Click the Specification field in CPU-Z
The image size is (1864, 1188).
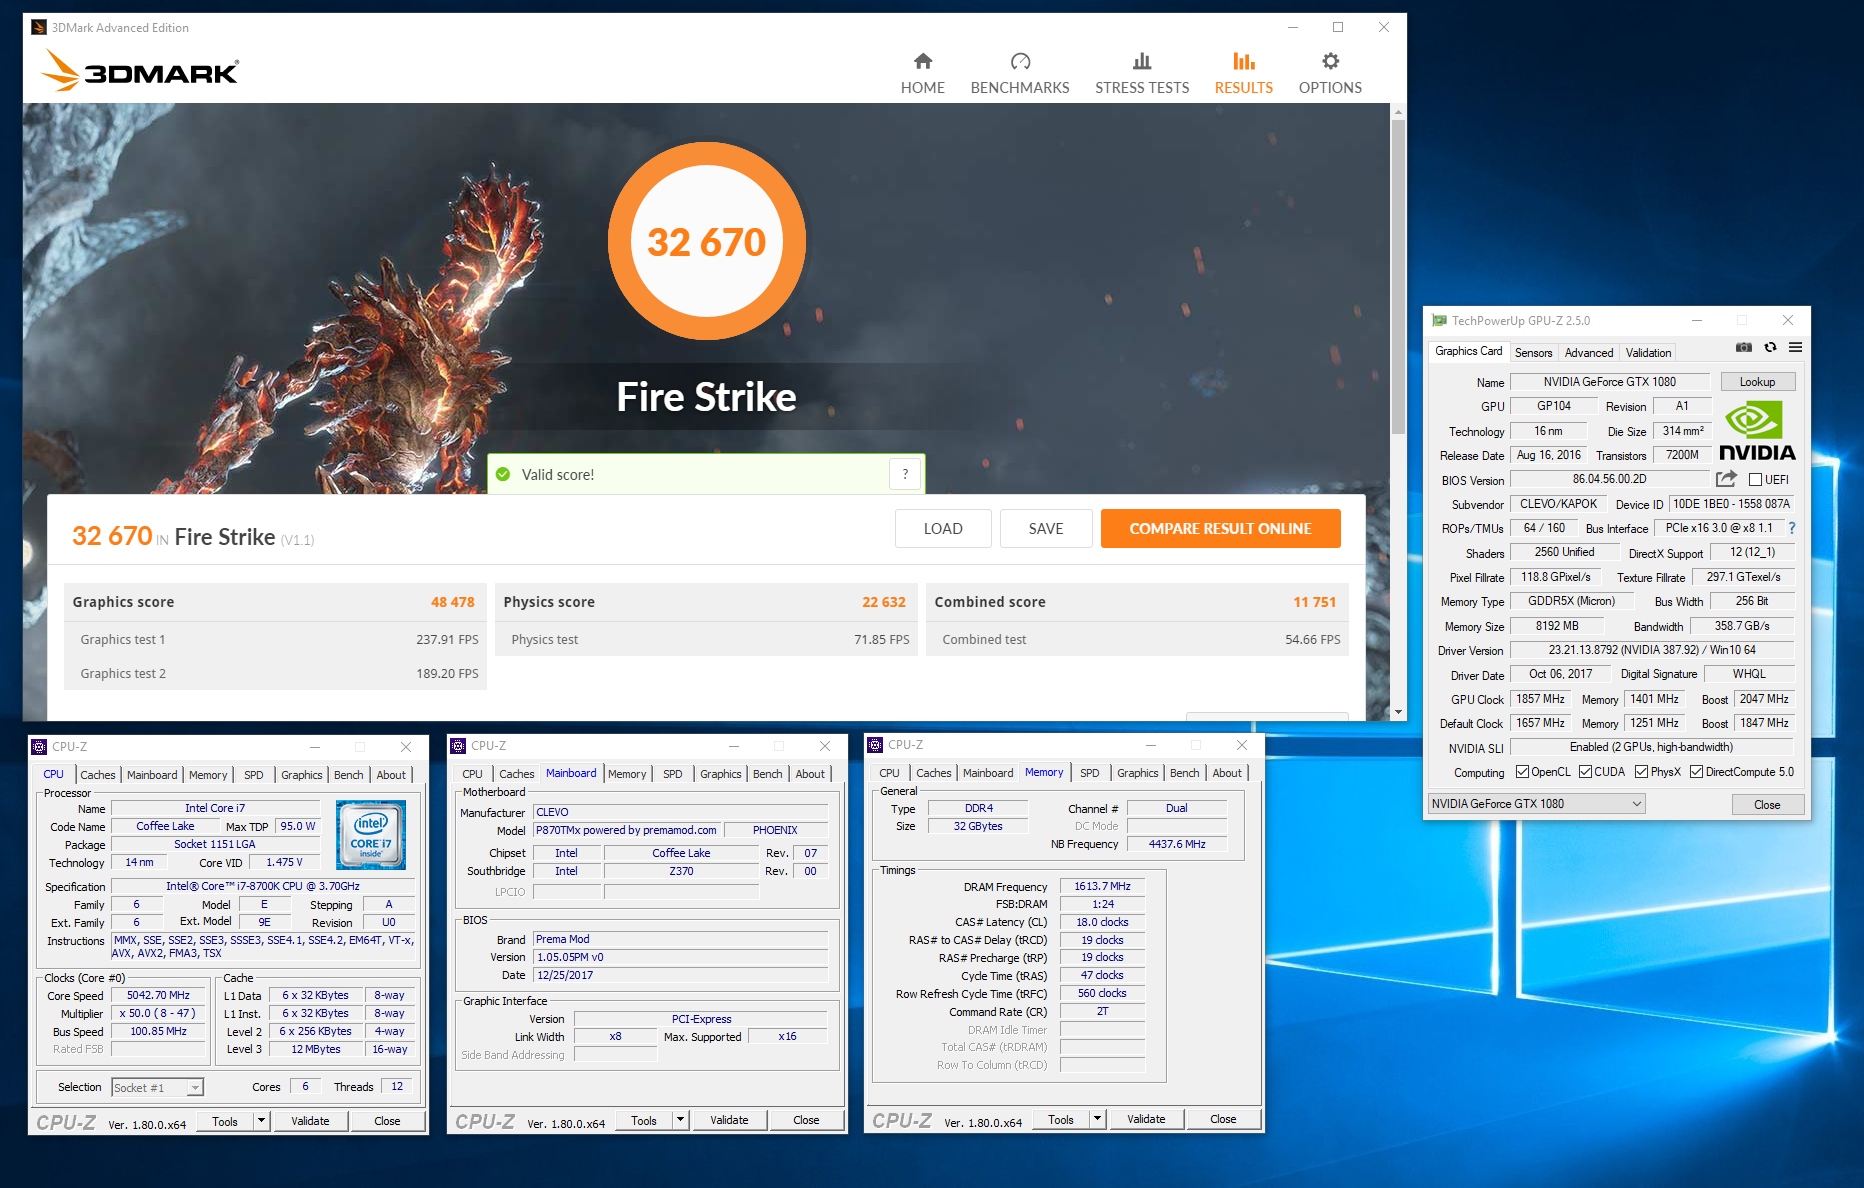tap(263, 886)
